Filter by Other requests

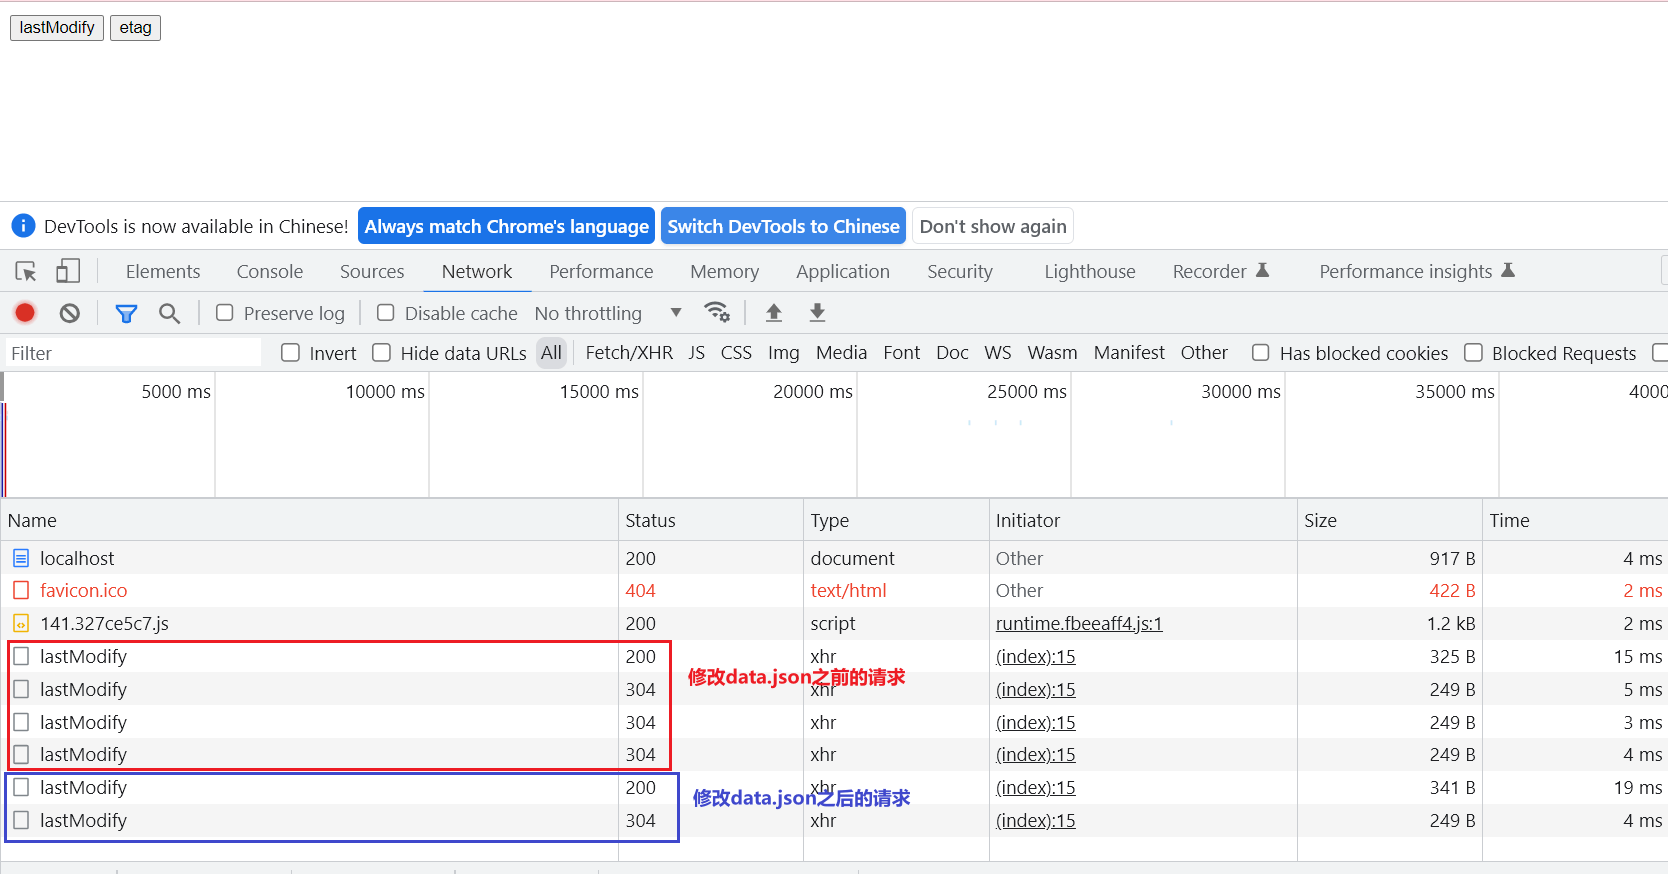pyautogui.click(x=1204, y=352)
